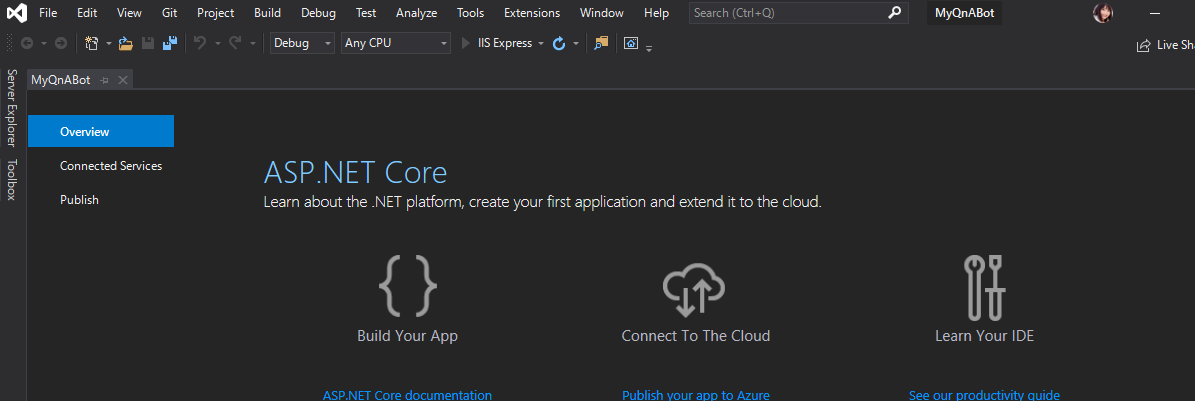The height and width of the screenshot is (401, 1195).
Task: Click the search magnifier icon
Action: tap(895, 13)
